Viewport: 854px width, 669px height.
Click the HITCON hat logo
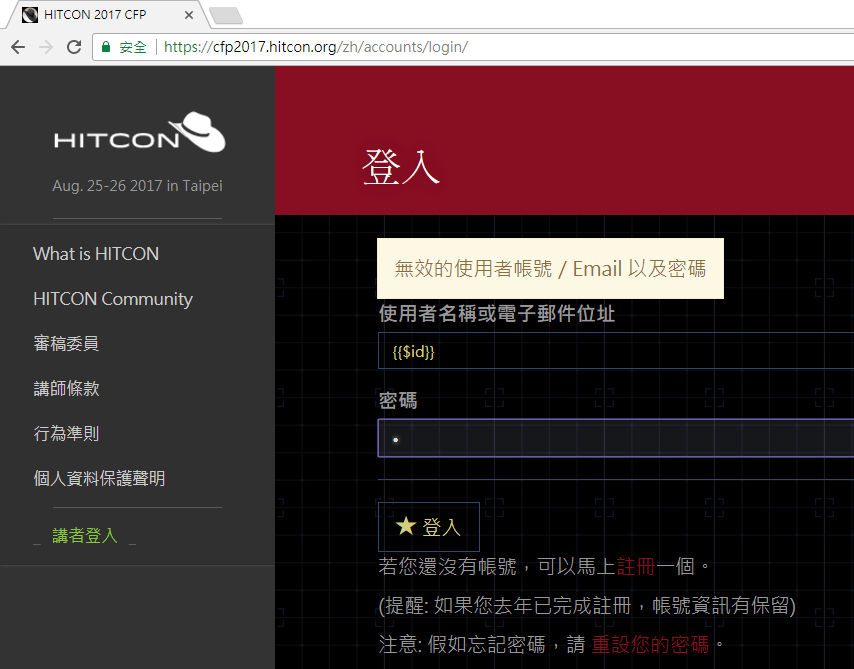pos(139,132)
